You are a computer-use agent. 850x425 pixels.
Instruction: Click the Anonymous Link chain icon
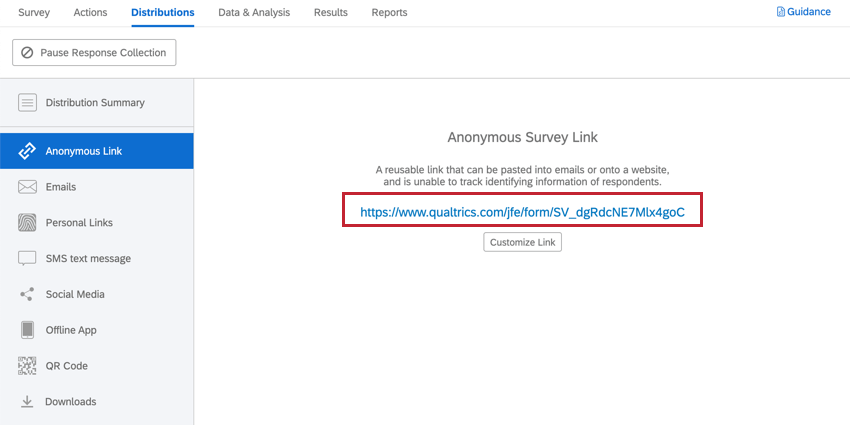27,151
